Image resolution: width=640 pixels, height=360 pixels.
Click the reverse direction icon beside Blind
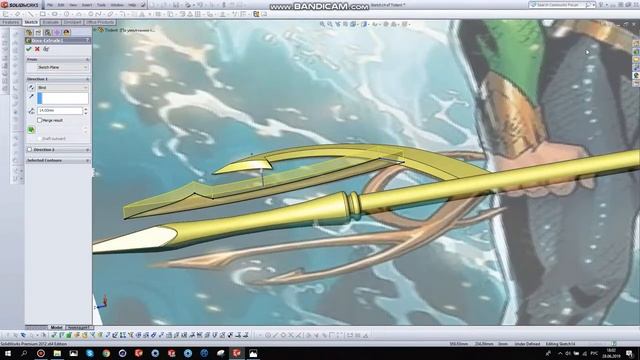coord(31,87)
